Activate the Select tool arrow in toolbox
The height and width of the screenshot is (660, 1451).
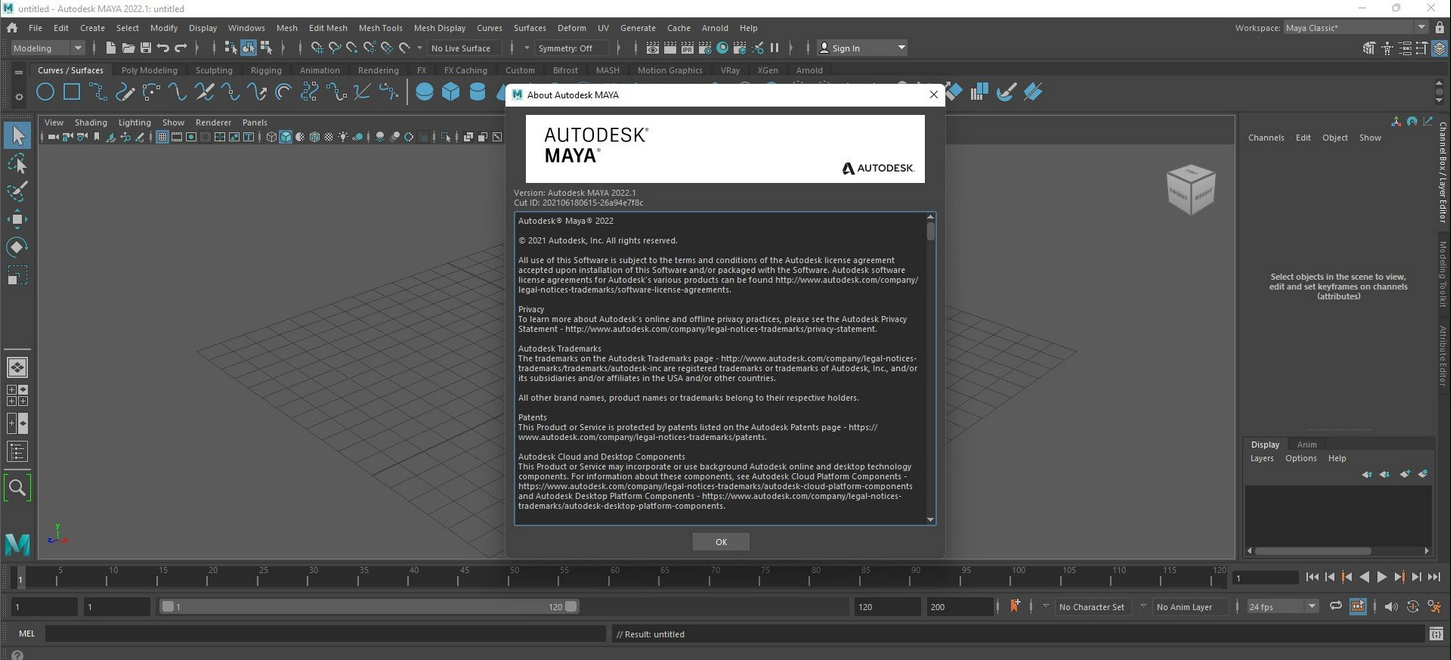17,135
